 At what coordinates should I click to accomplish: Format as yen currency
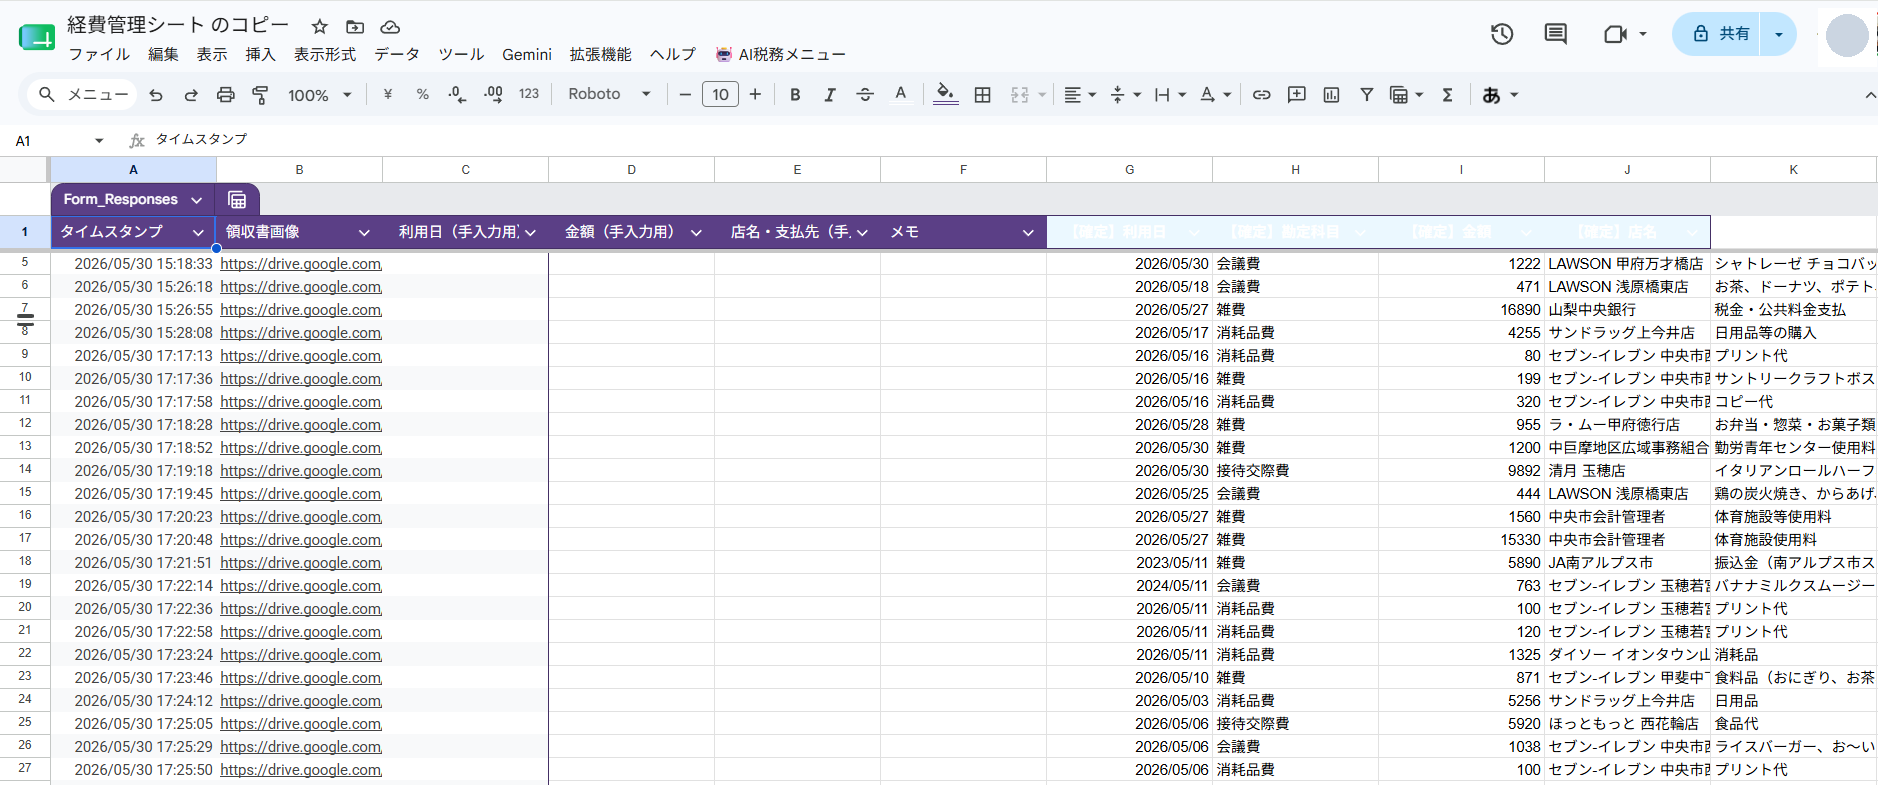point(388,95)
